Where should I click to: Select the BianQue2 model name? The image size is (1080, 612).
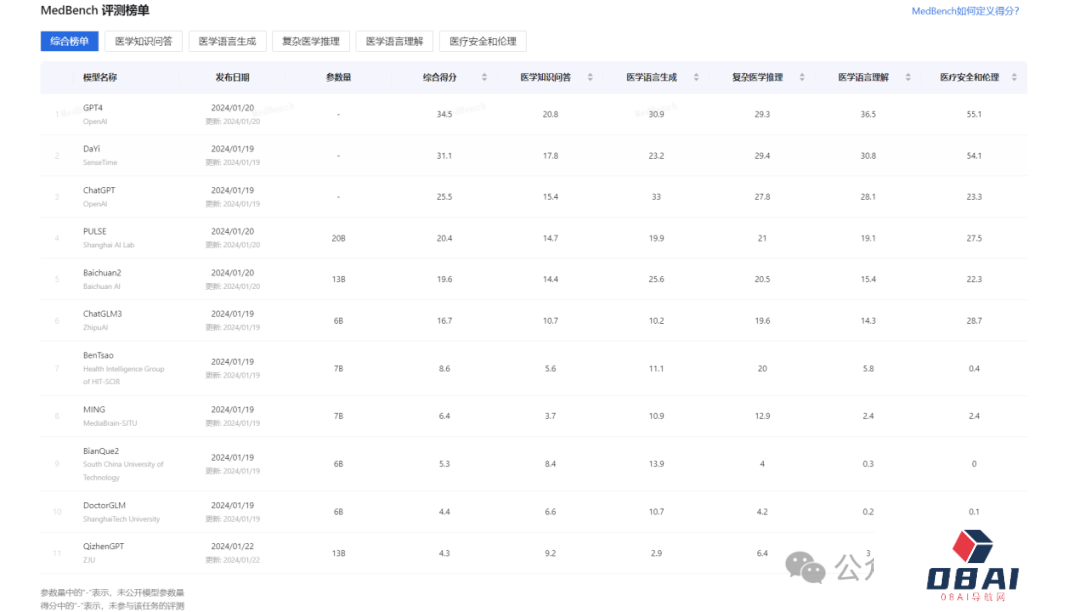click(x=101, y=451)
